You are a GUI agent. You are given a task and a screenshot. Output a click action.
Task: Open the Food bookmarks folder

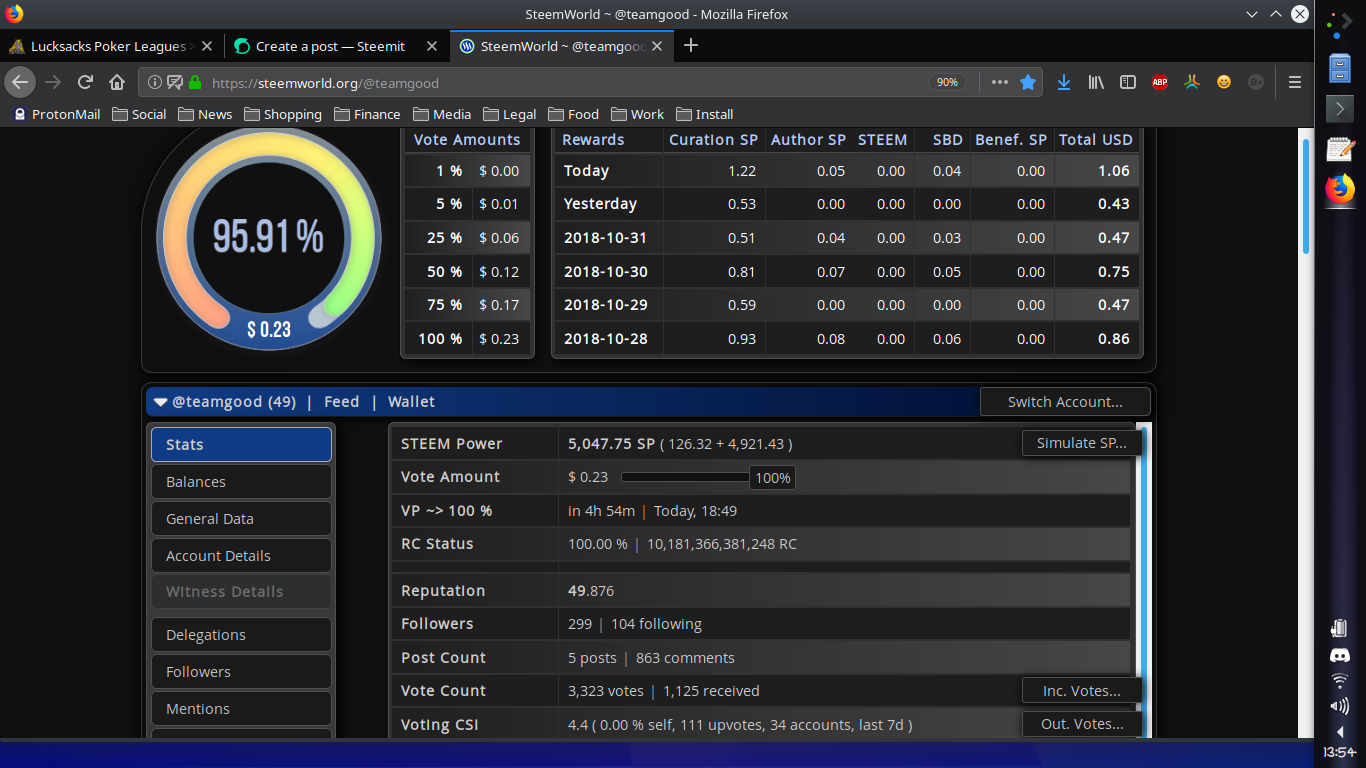[x=573, y=114]
